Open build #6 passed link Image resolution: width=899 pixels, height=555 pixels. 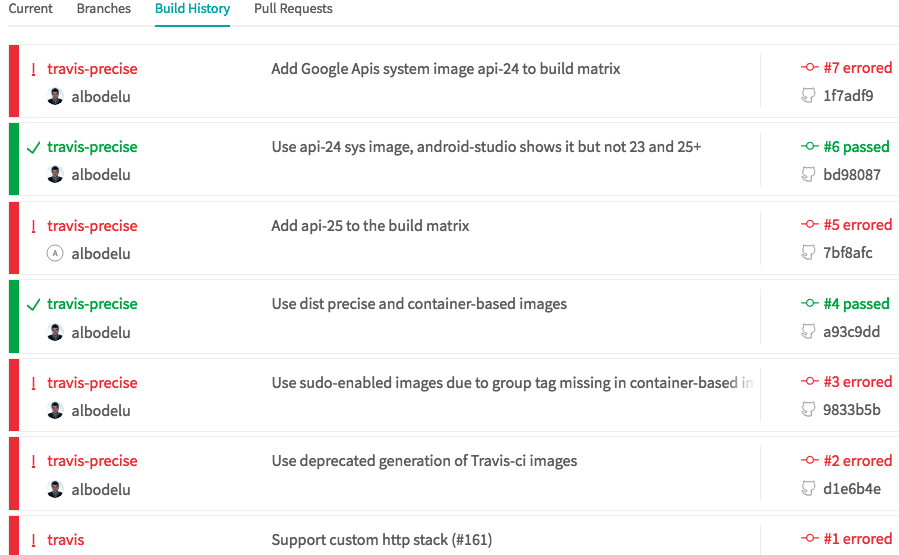pos(856,146)
